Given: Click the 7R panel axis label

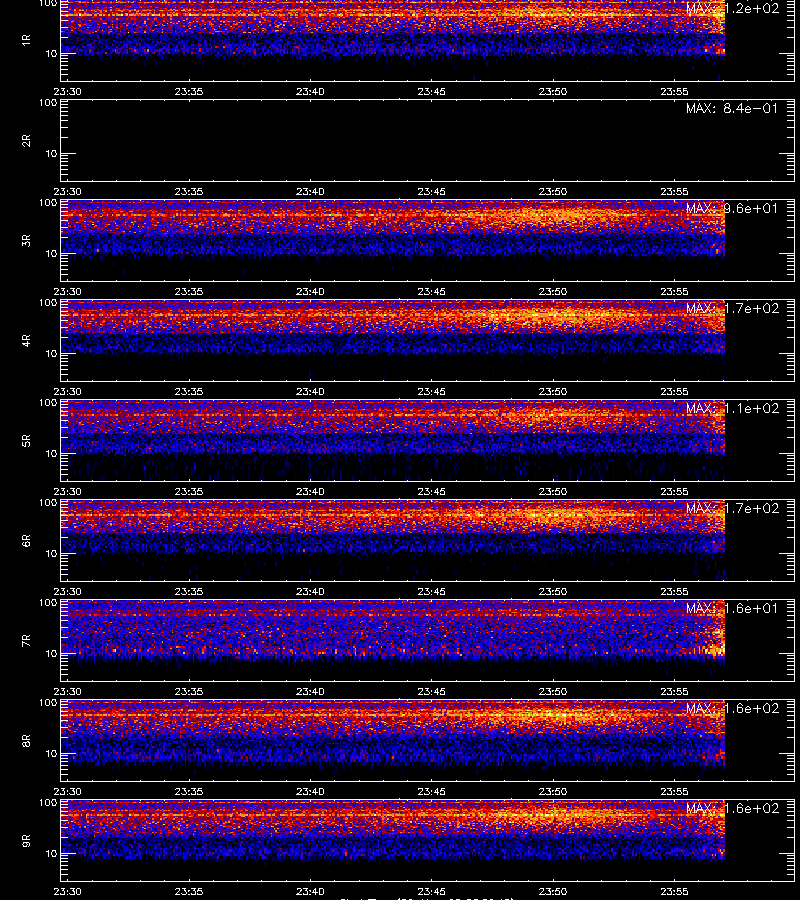Looking at the screenshot, I should [x=26, y=641].
